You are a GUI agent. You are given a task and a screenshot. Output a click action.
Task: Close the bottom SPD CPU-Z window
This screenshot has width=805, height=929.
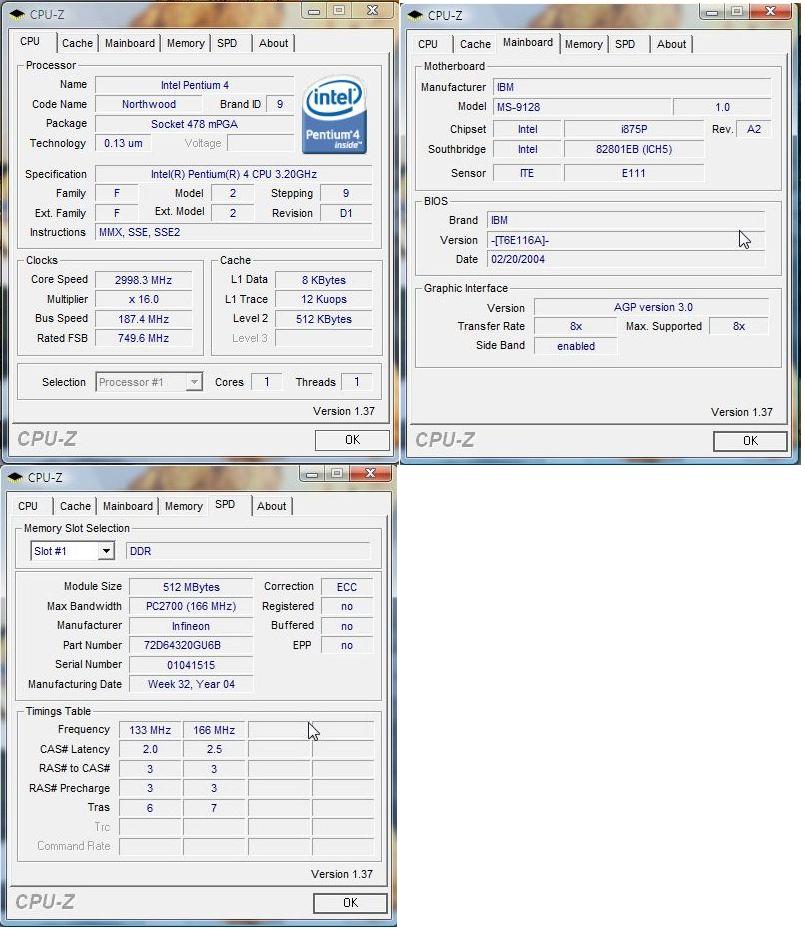370,473
